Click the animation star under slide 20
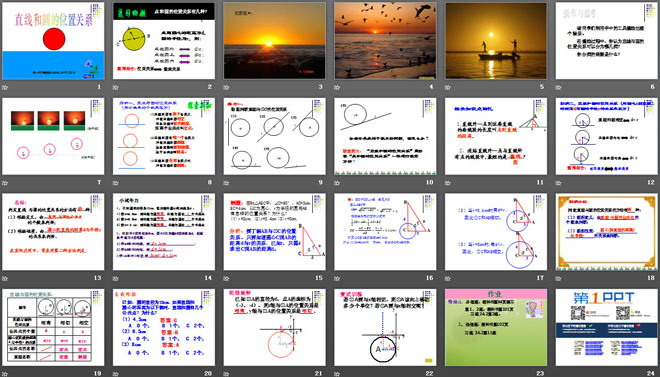This screenshot has width=660, height=377. pyautogui.click(x=116, y=373)
